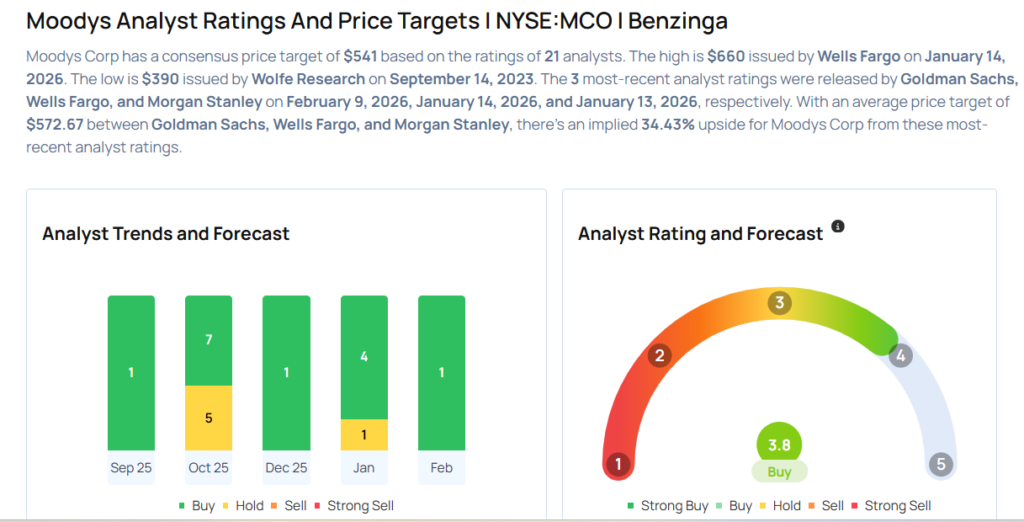Click the green Buy segment in the Jan bar

point(364,357)
